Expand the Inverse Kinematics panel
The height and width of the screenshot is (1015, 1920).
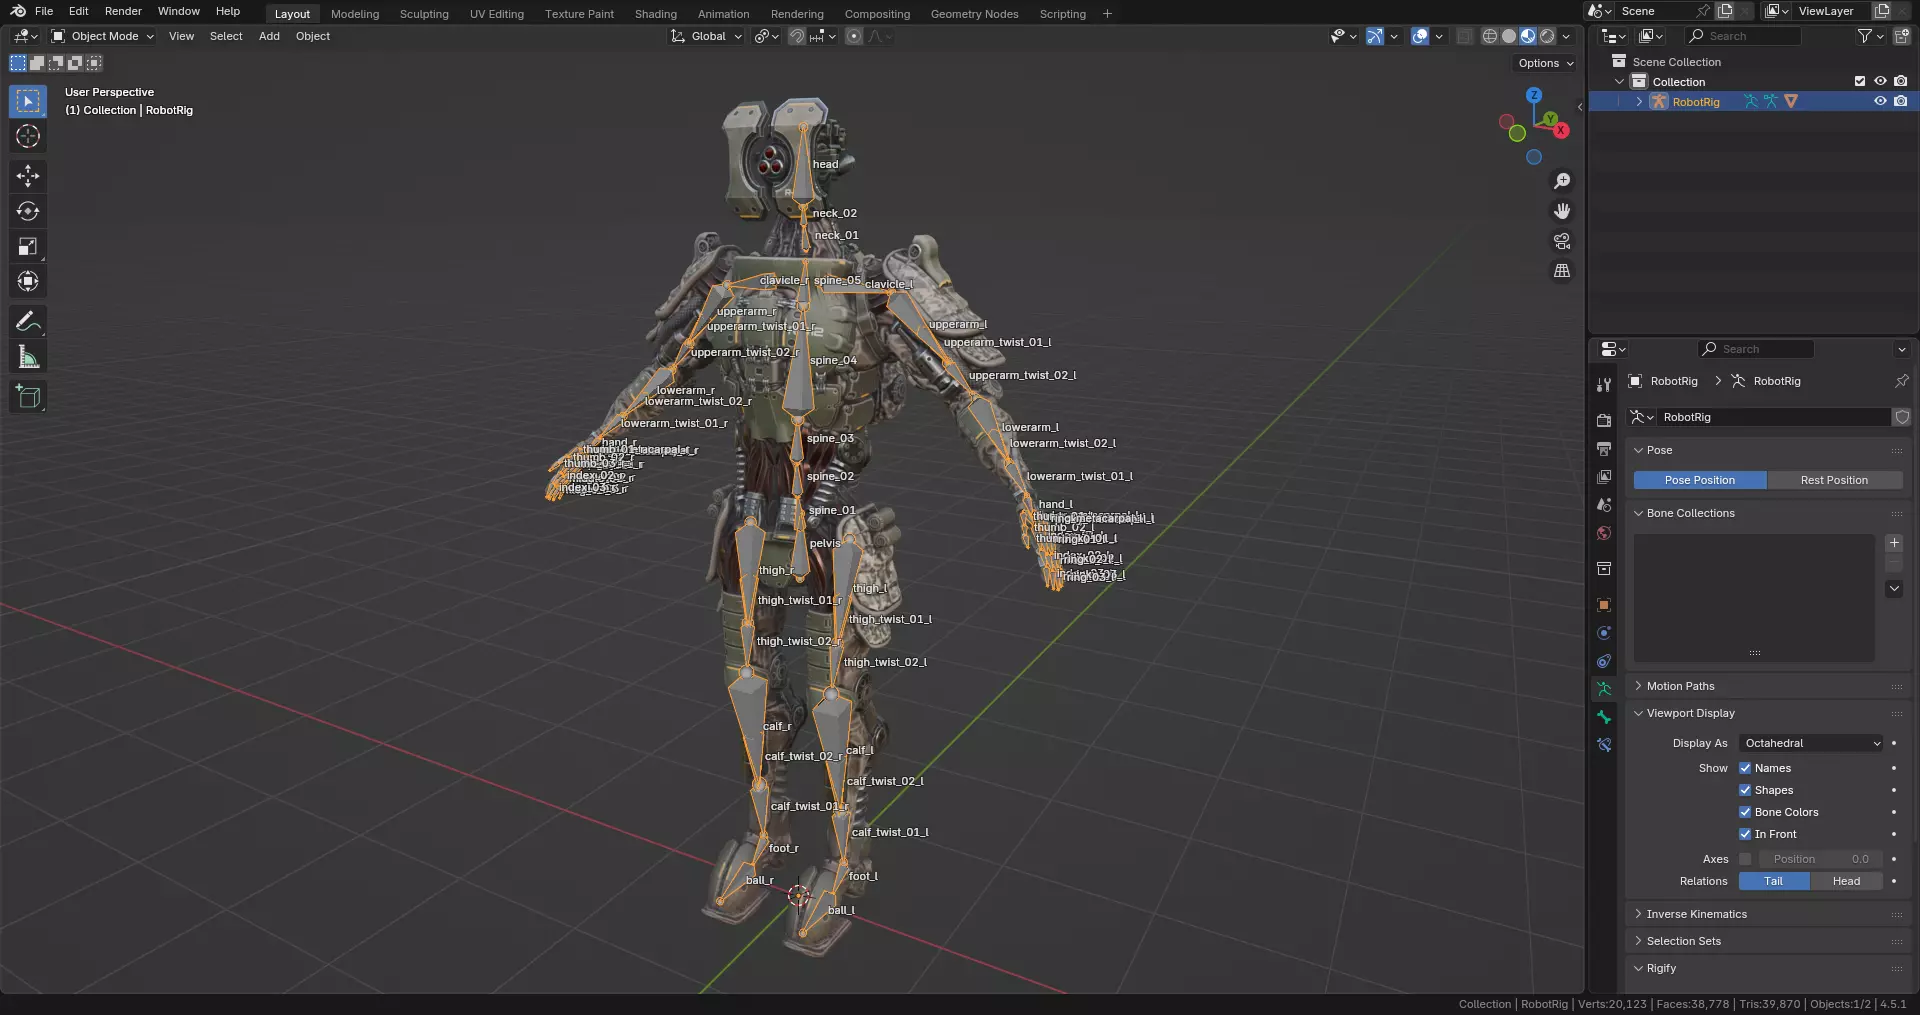click(x=1639, y=914)
